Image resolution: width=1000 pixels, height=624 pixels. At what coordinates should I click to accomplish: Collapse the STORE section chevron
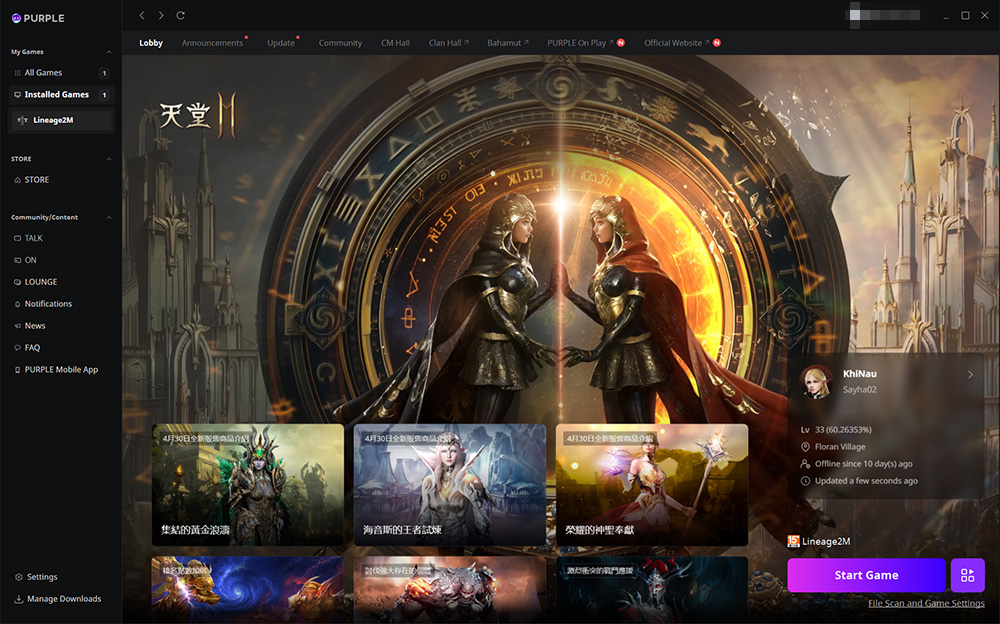(108, 159)
